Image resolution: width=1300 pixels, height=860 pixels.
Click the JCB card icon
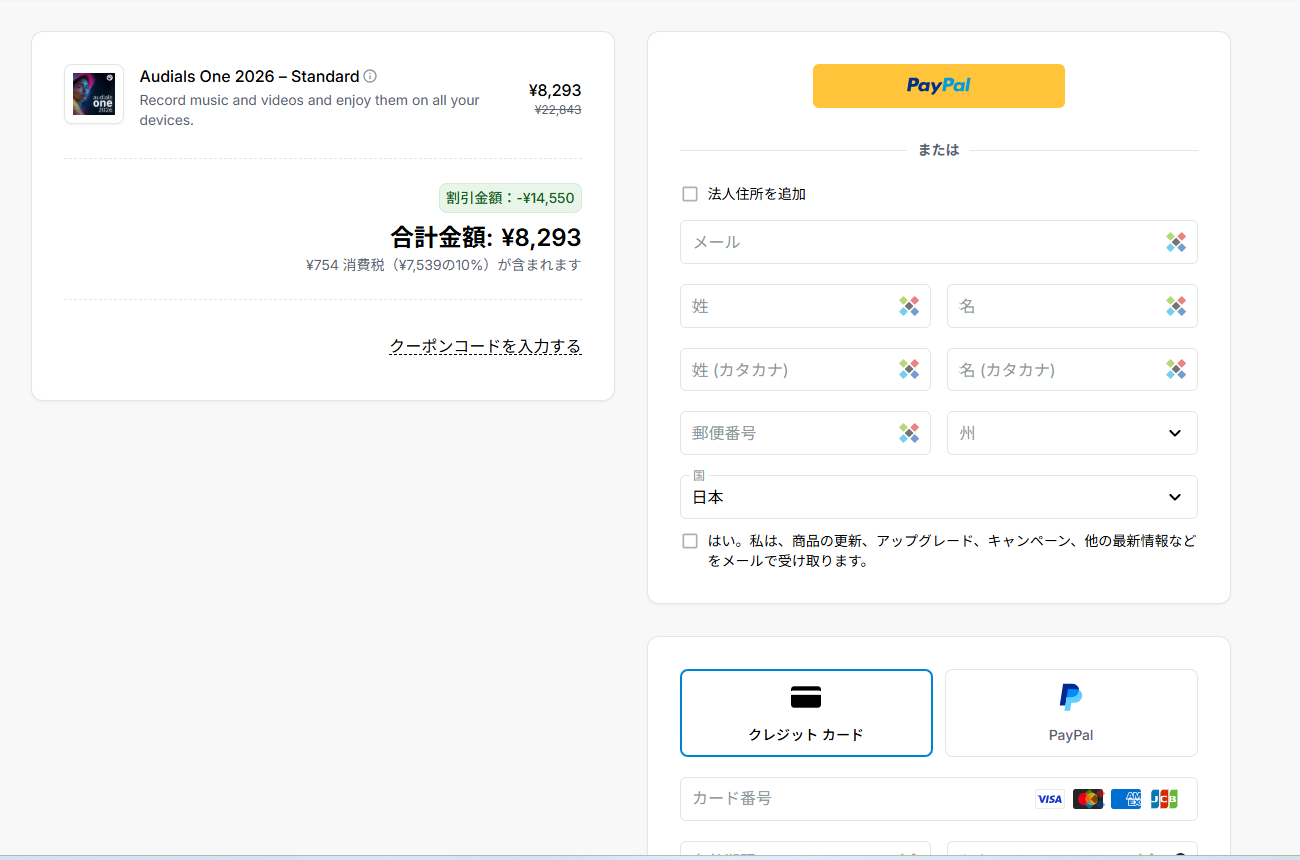pos(1164,799)
